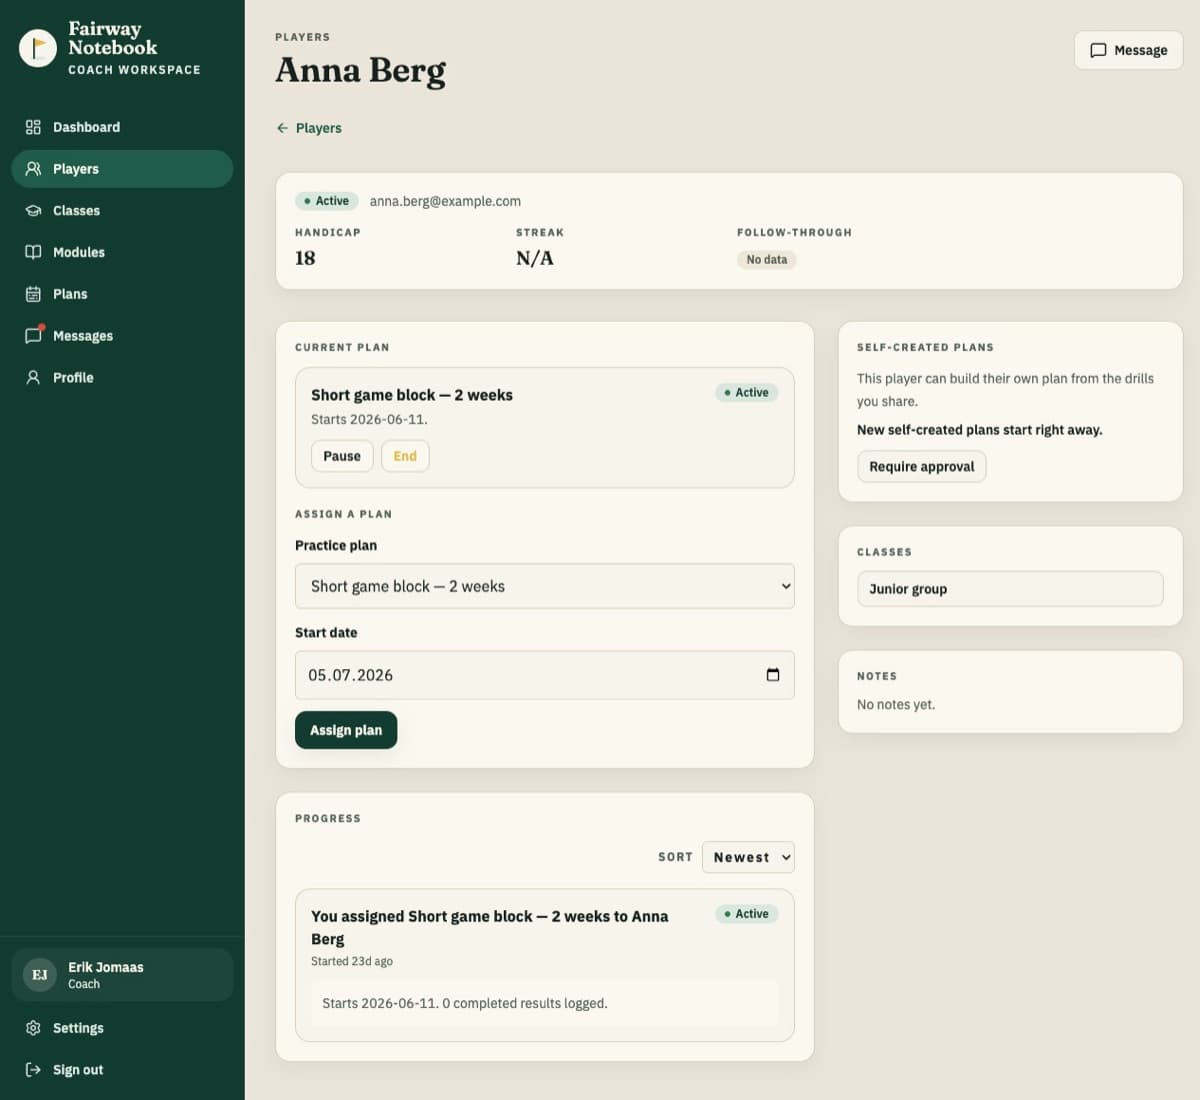Click the No data follow-through badge
The height and width of the screenshot is (1100, 1200).
point(767,259)
